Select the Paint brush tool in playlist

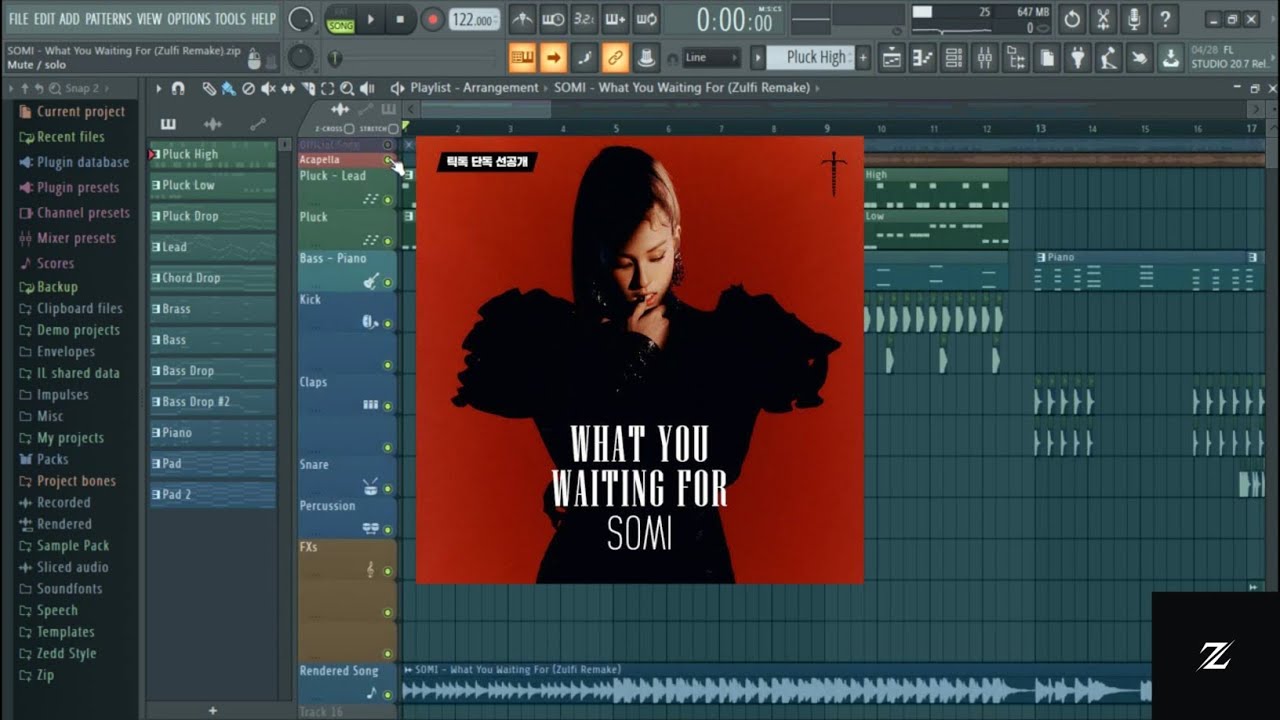tap(228, 88)
